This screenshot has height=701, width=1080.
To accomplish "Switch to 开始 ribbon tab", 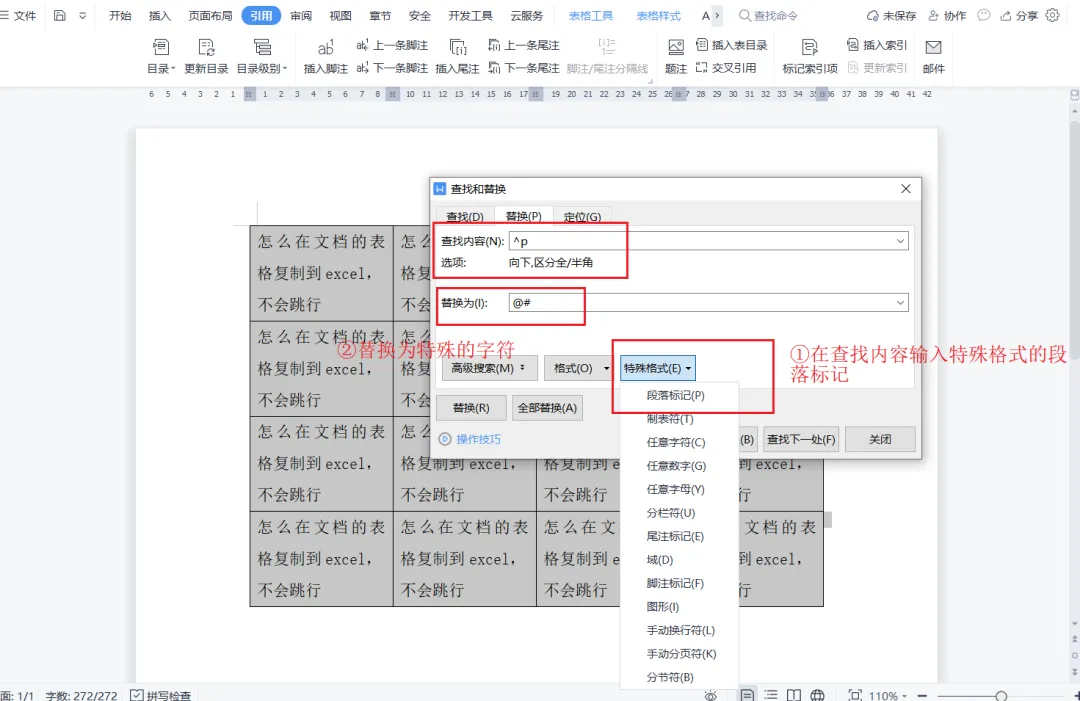I will coord(120,15).
